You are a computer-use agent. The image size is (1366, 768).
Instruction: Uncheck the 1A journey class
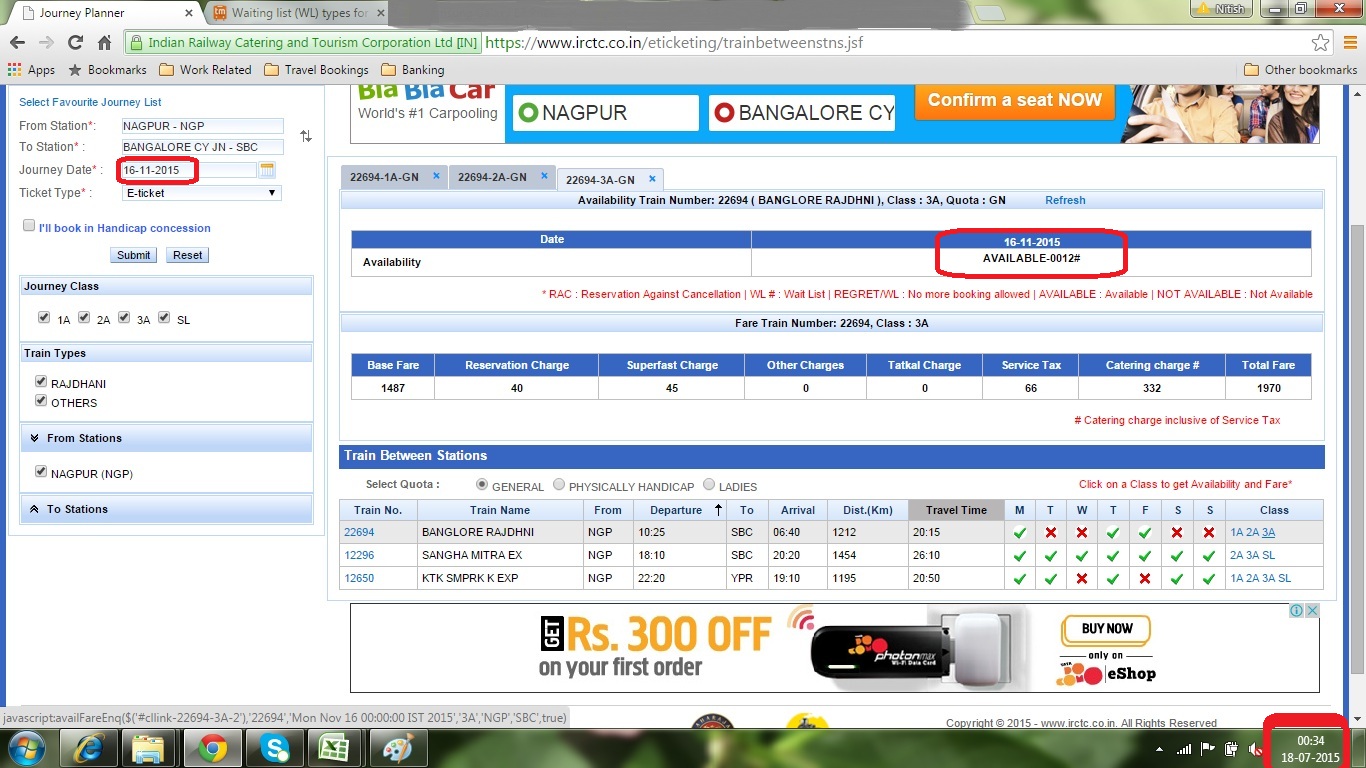(44, 318)
